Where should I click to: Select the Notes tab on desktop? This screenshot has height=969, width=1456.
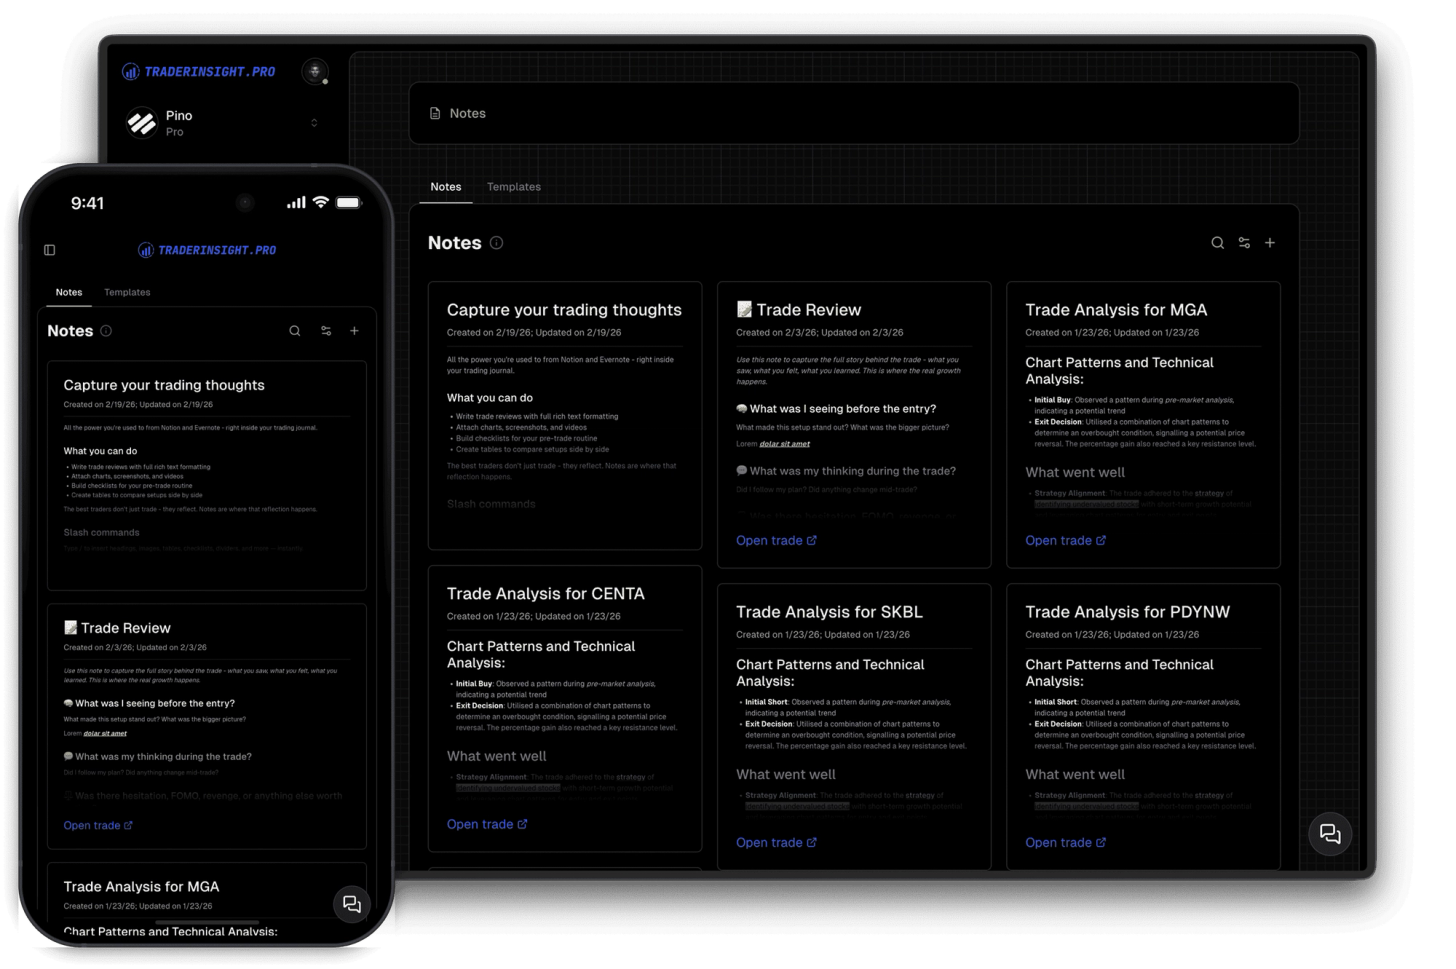pos(446,187)
